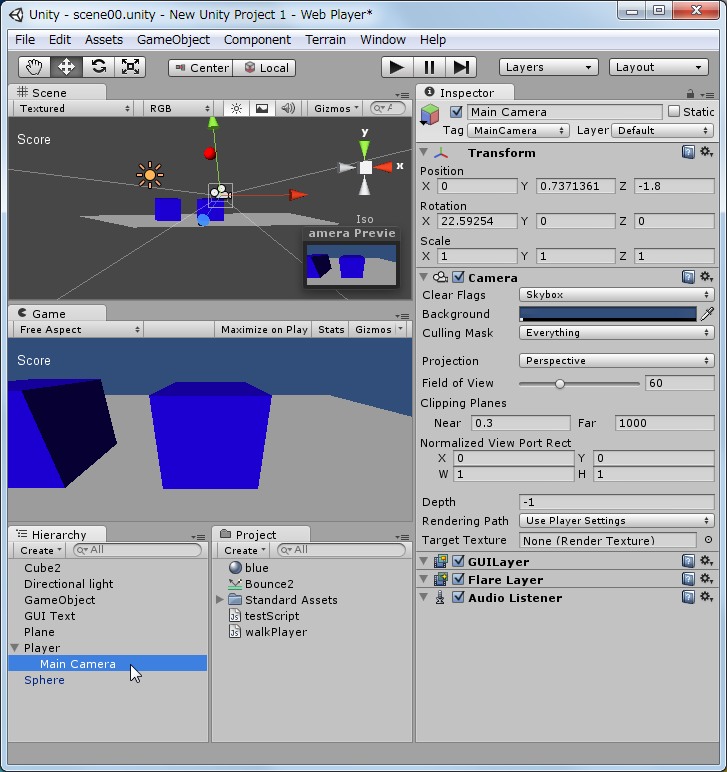
Task: Toggle Maximize on Play button
Action: click(264, 329)
